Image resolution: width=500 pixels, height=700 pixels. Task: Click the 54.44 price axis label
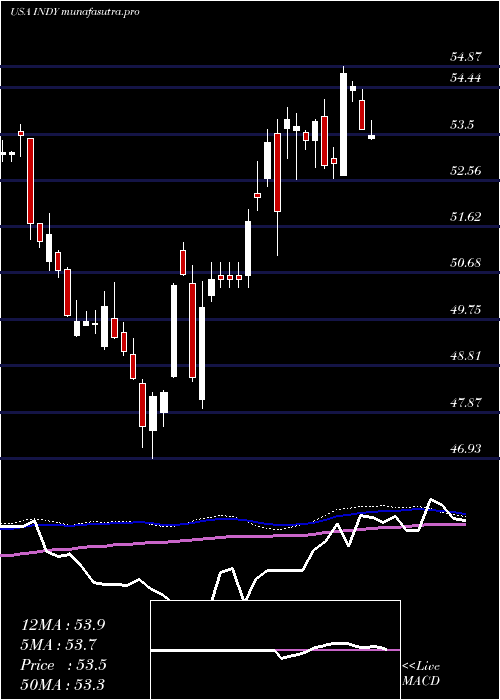coord(466,78)
